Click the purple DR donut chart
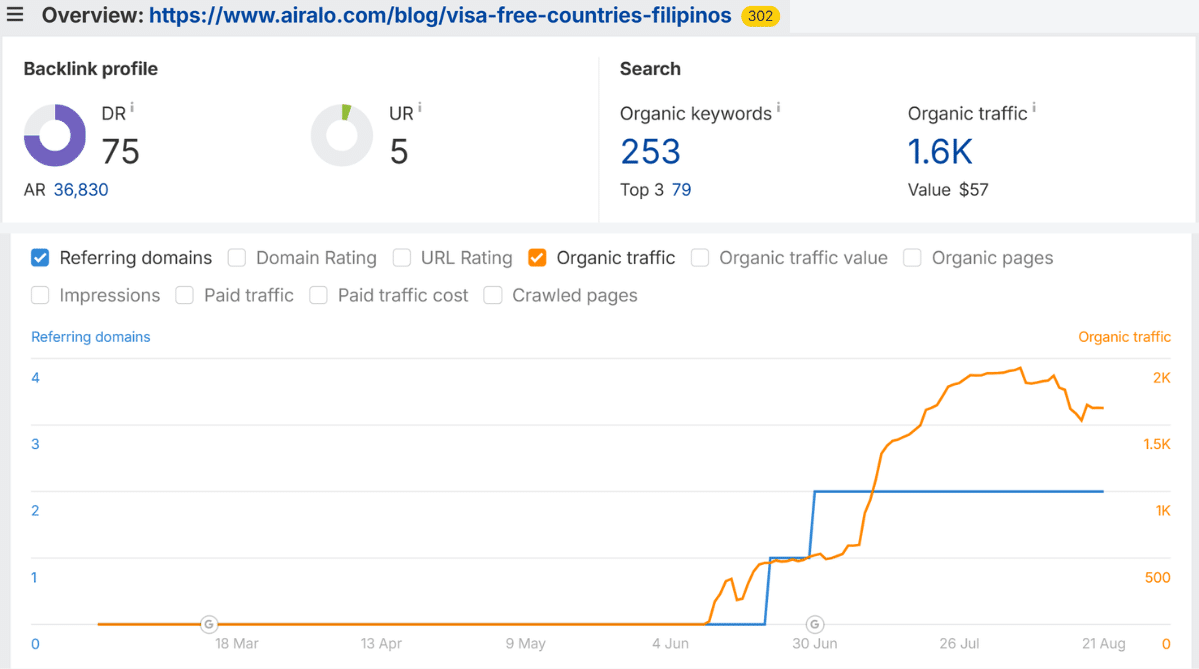Viewport: 1199px width, 669px height. click(x=54, y=135)
